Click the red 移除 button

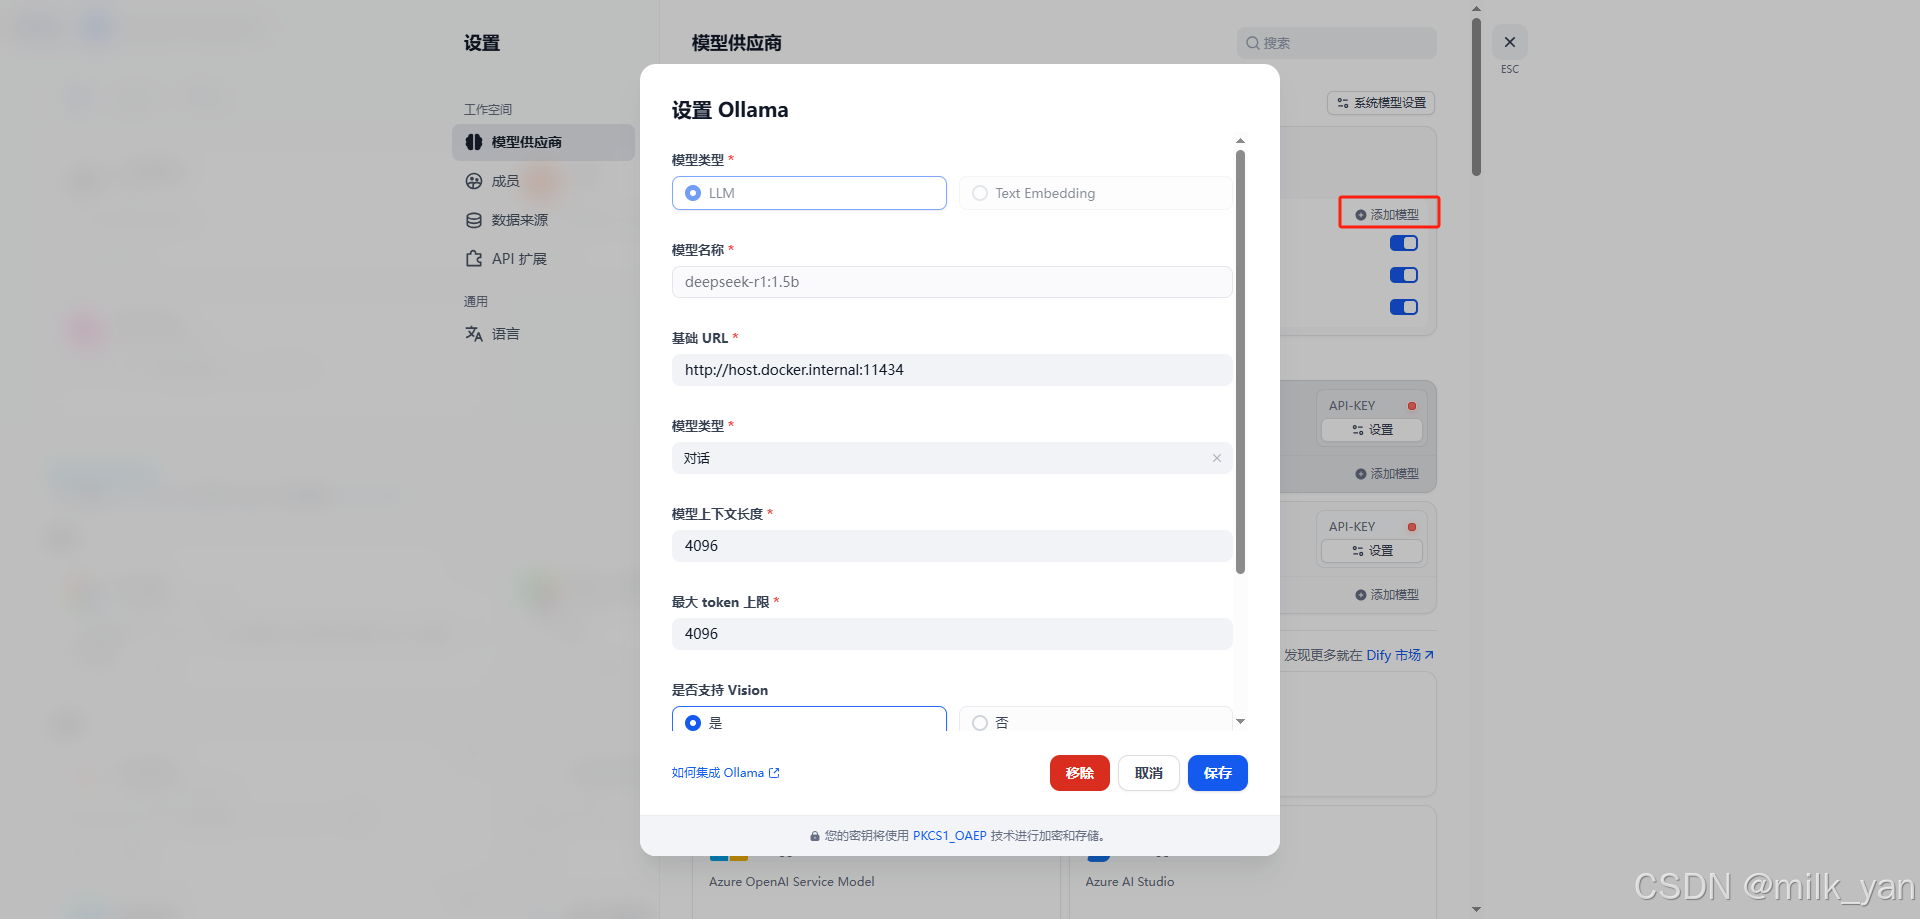[1080, 773]
